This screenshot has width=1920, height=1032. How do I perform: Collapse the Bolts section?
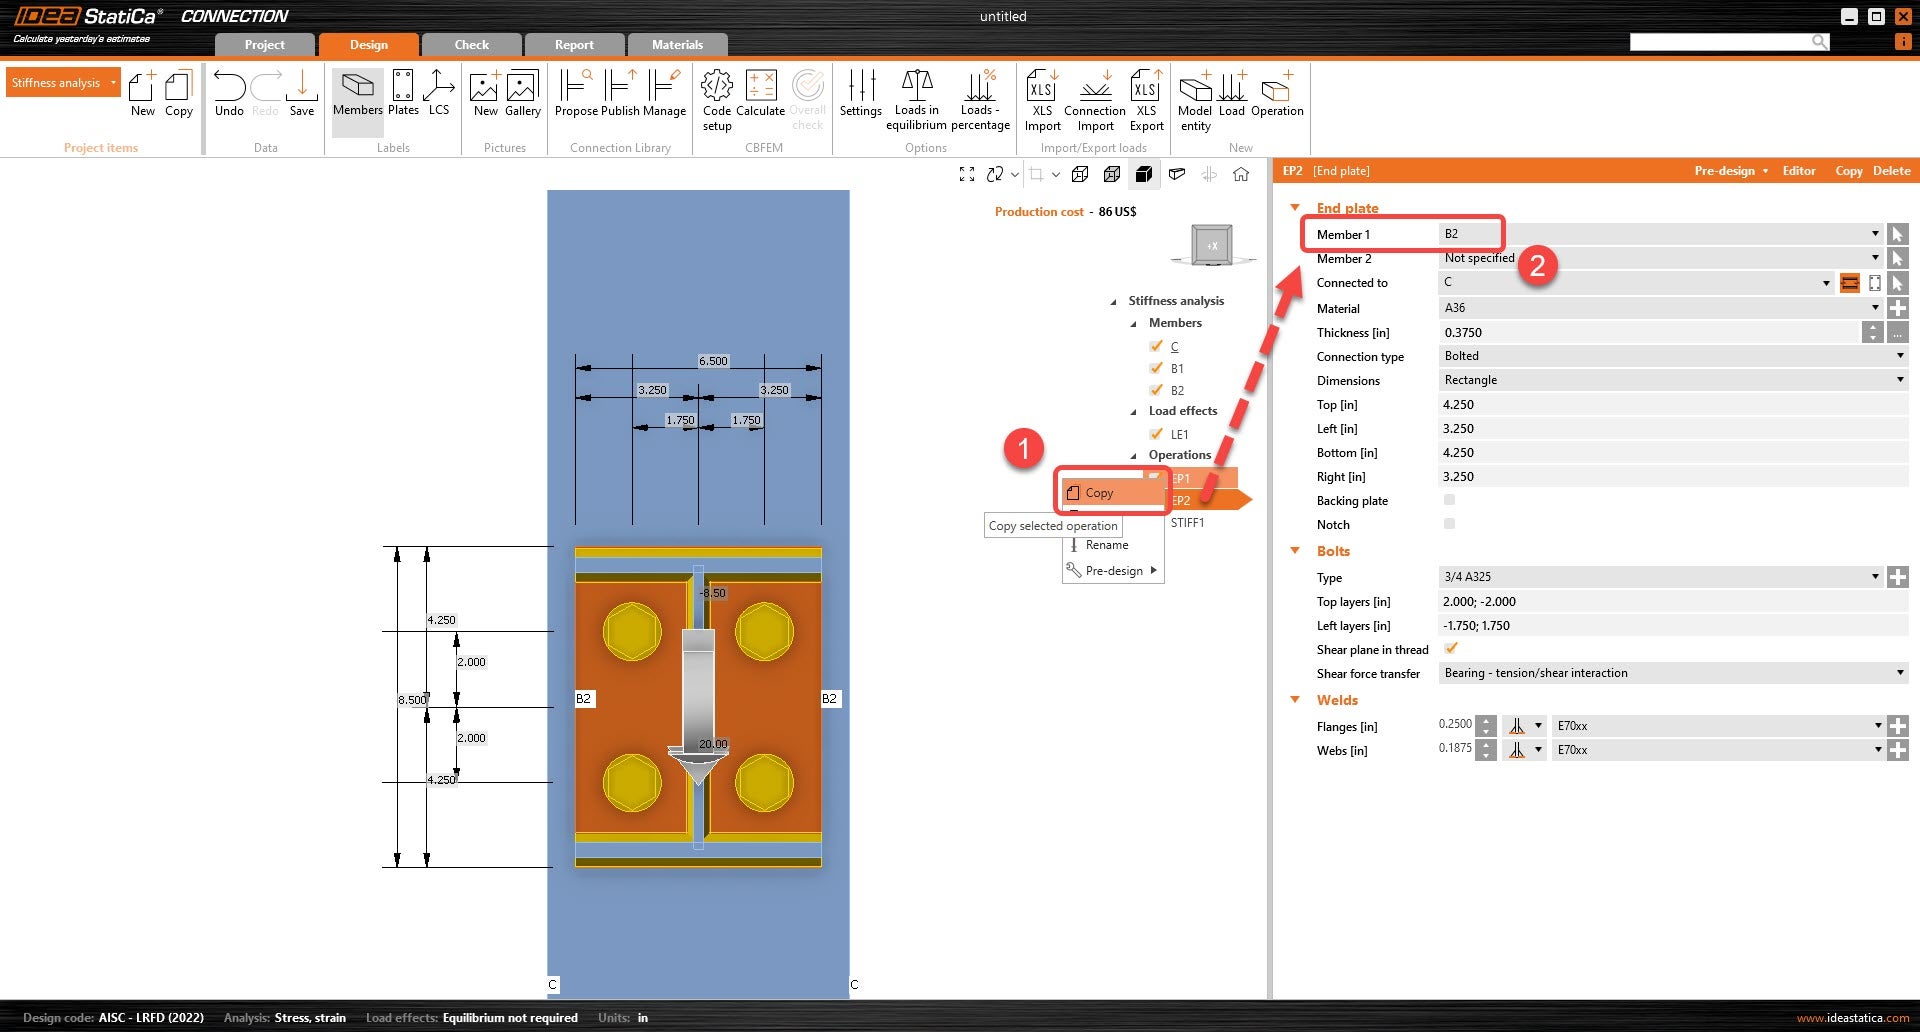click(1295, 551)
